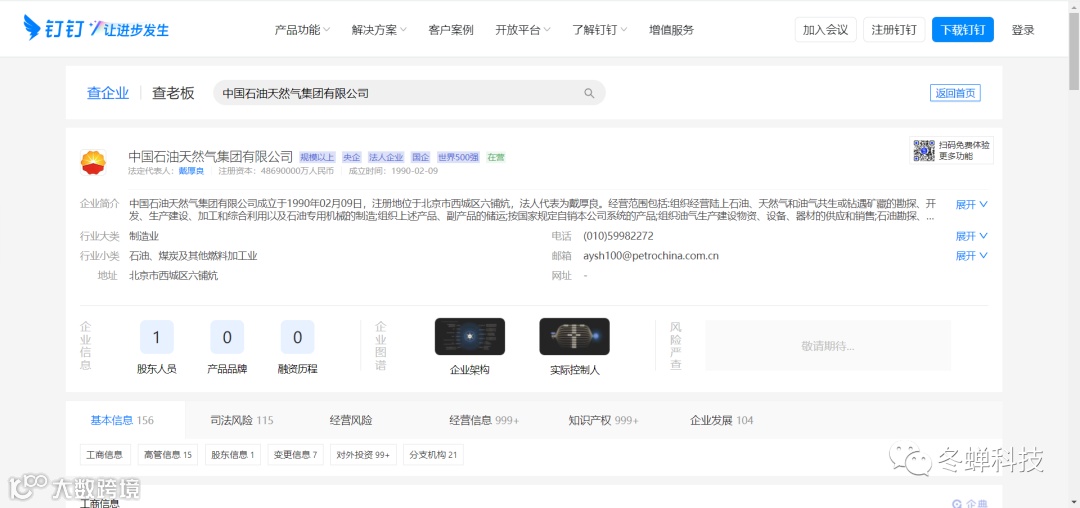This screenshot has width=1080, height=508.
Task: Click the 加入会议 button
Action: 825,30
